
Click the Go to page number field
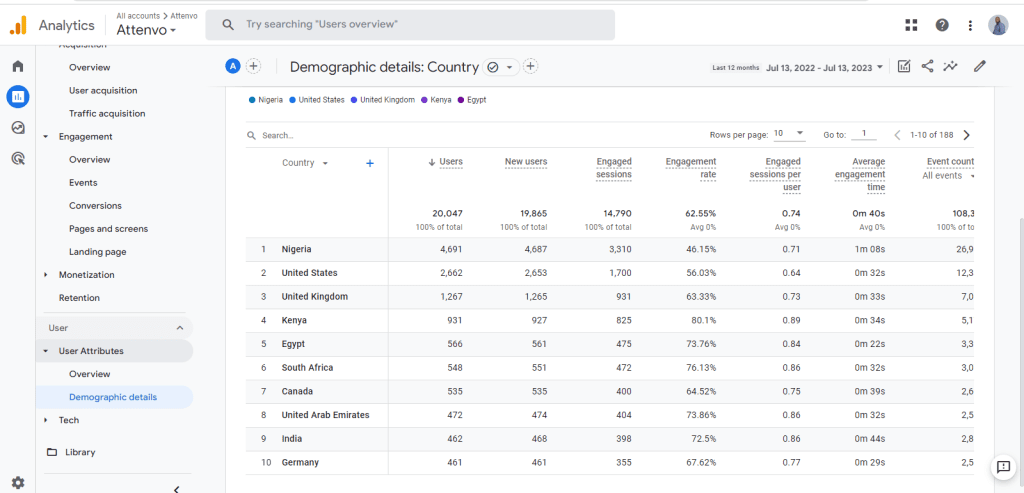(x=863, y=134)
